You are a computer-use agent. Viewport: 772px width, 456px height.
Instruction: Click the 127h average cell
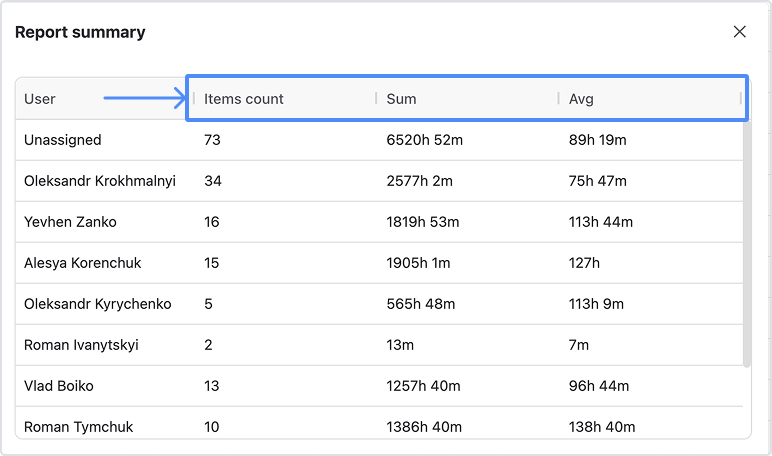(x=584, y=263)
